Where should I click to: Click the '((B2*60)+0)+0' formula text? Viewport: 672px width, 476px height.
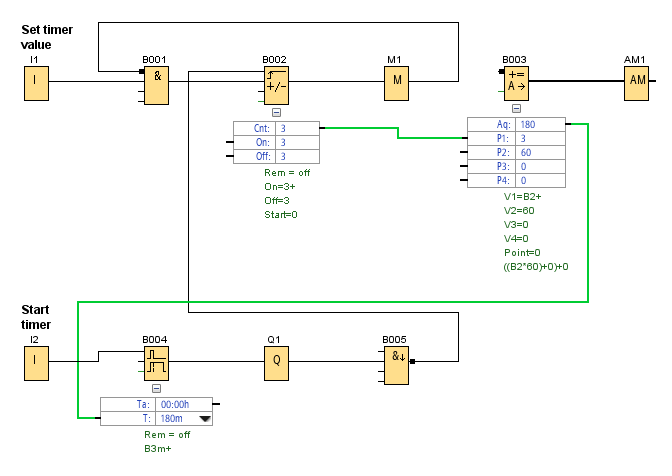pos(536,267)
